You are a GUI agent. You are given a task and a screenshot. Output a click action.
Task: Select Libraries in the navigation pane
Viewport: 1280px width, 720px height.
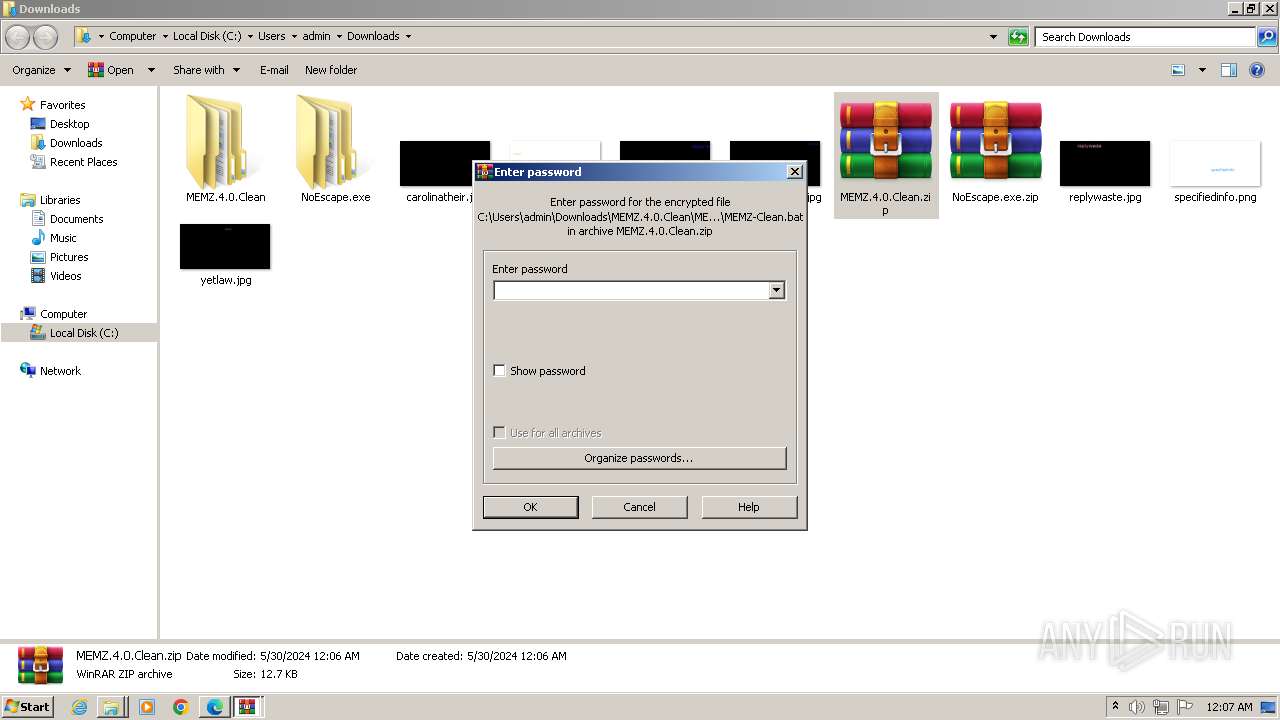(x=60, y=200)
